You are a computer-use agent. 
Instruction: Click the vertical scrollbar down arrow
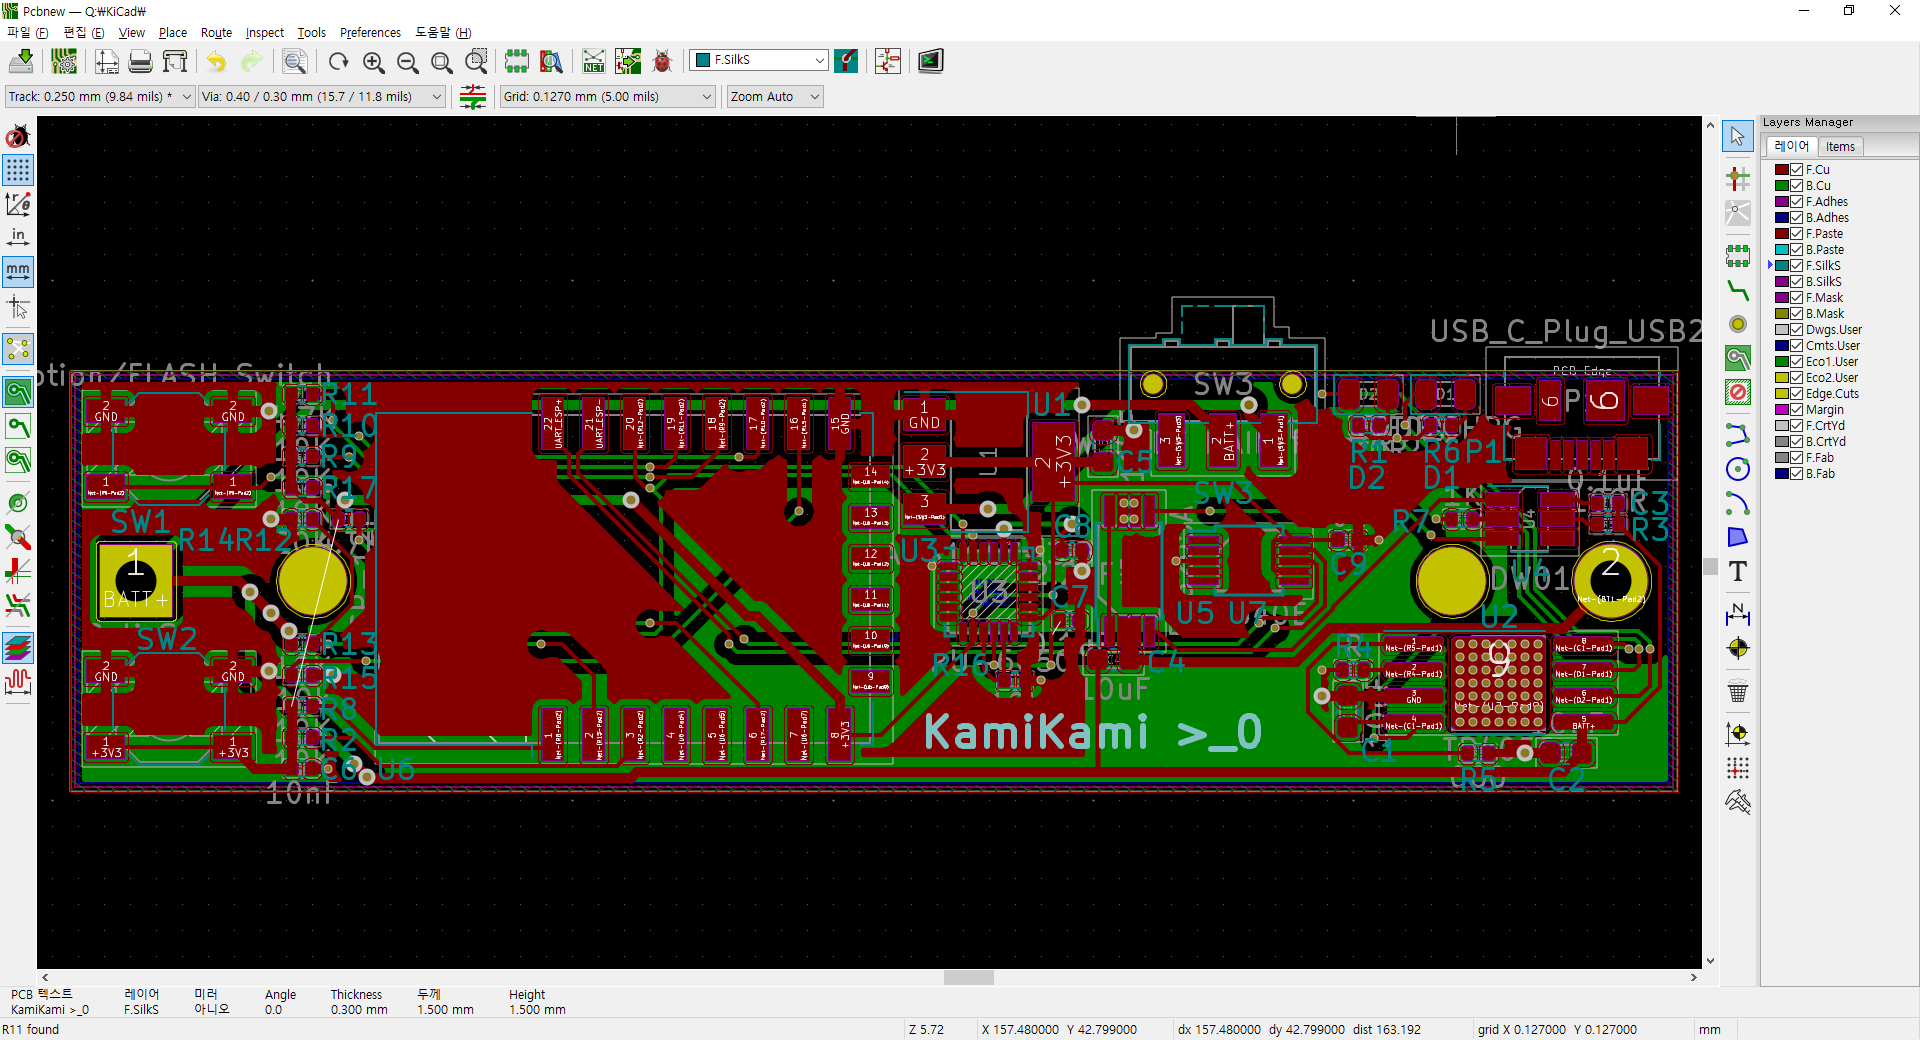pyautogui.click(x=1710, y=961)
